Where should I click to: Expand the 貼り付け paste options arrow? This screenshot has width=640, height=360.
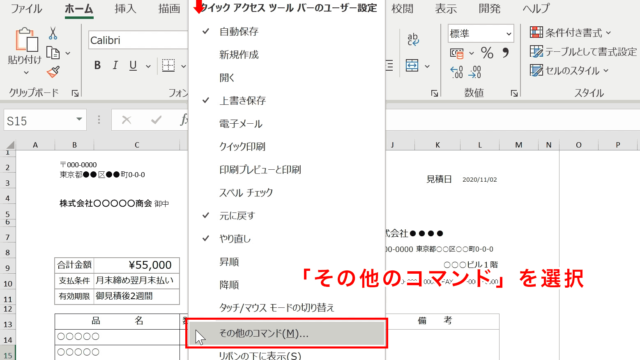(x=26, y=73)
